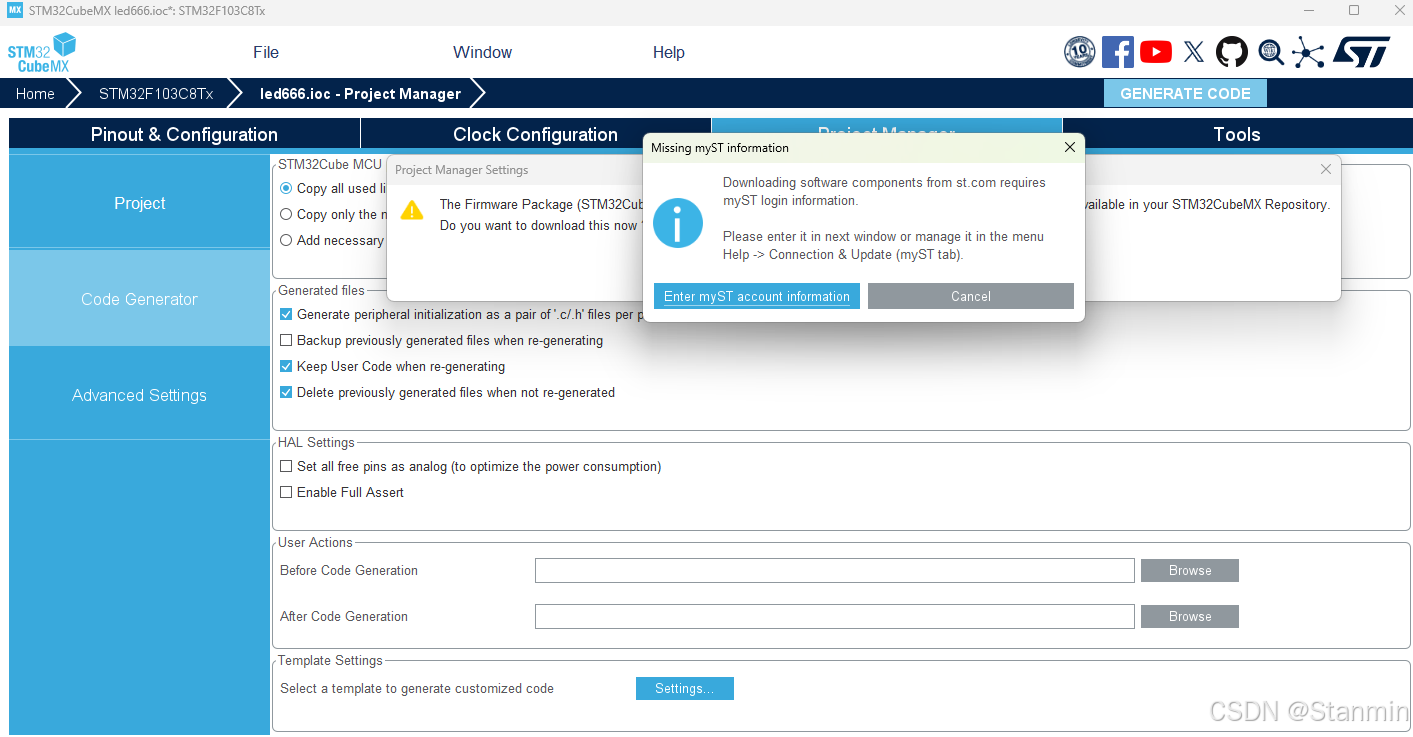The image size is (1413, 737).
Task: Open template Settings... button
Action: pyautogui.click(x=685, y=688)
